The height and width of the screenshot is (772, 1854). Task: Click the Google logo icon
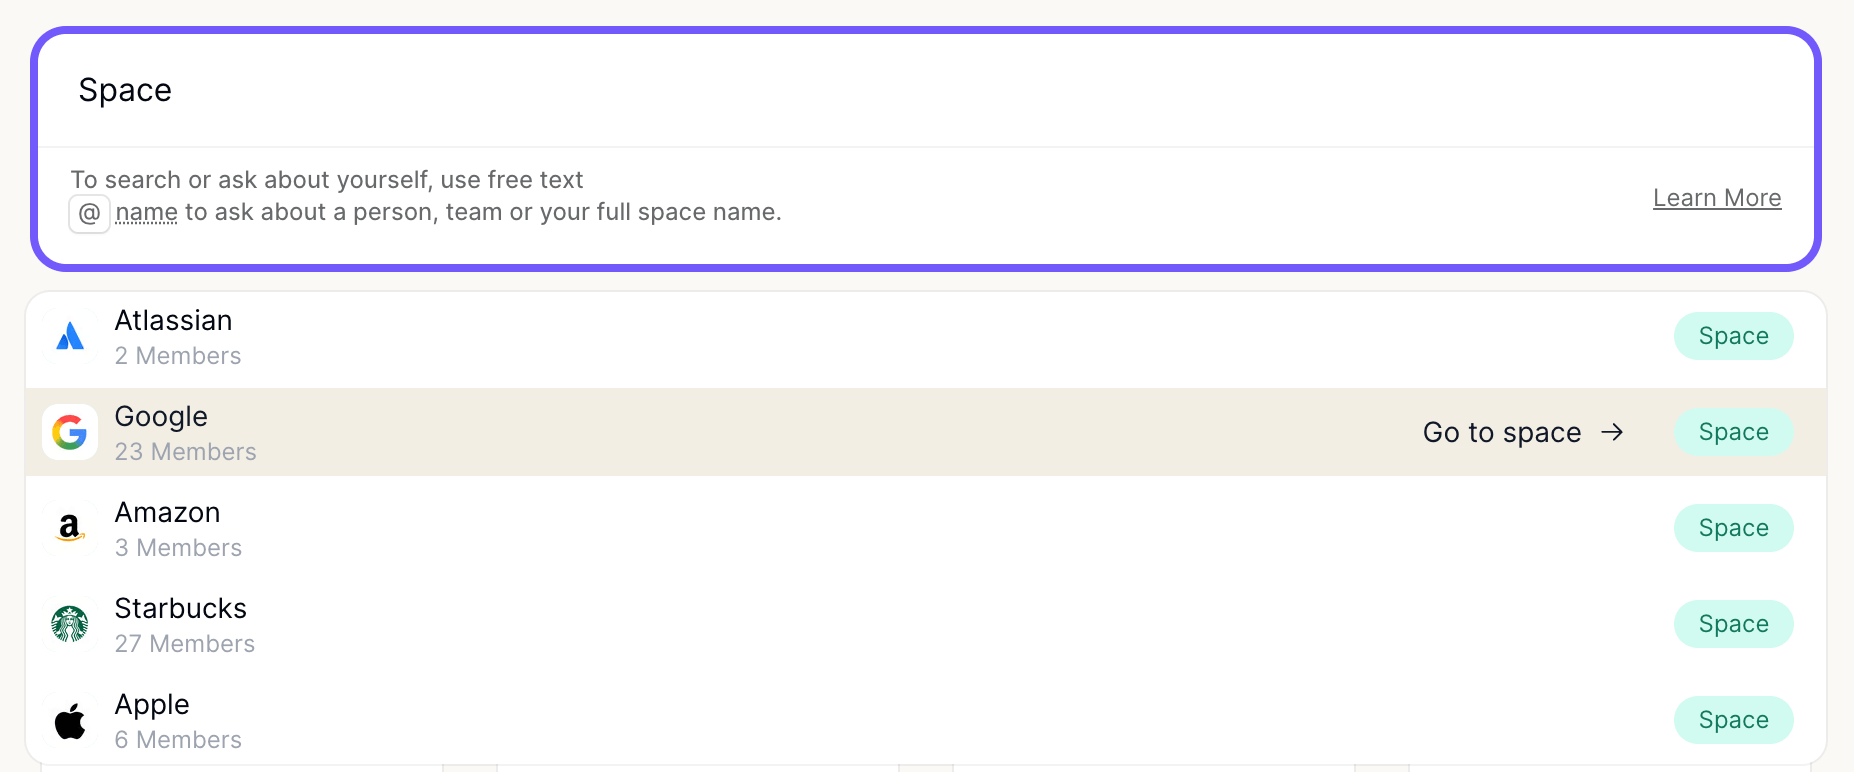[70, 432]
